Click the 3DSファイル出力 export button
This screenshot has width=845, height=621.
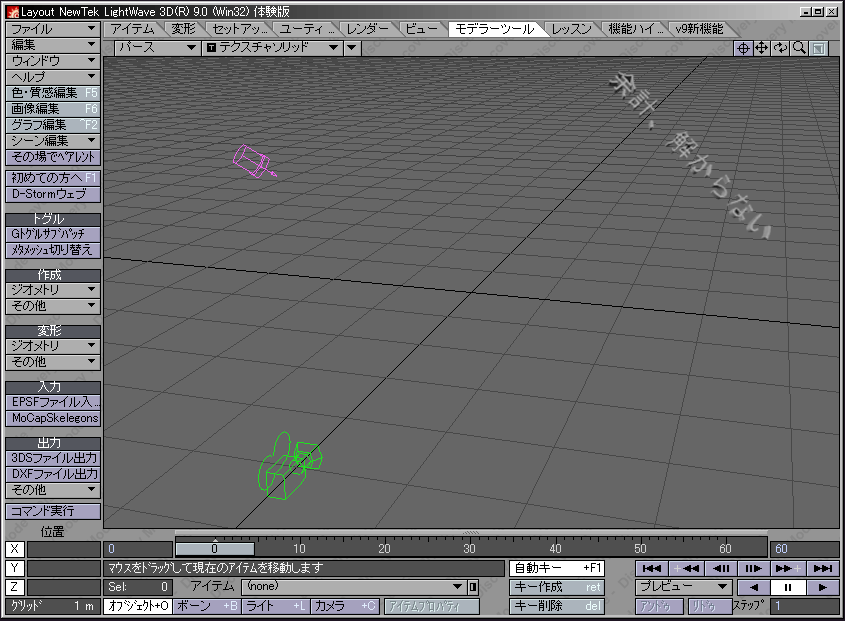pos(53,458)
